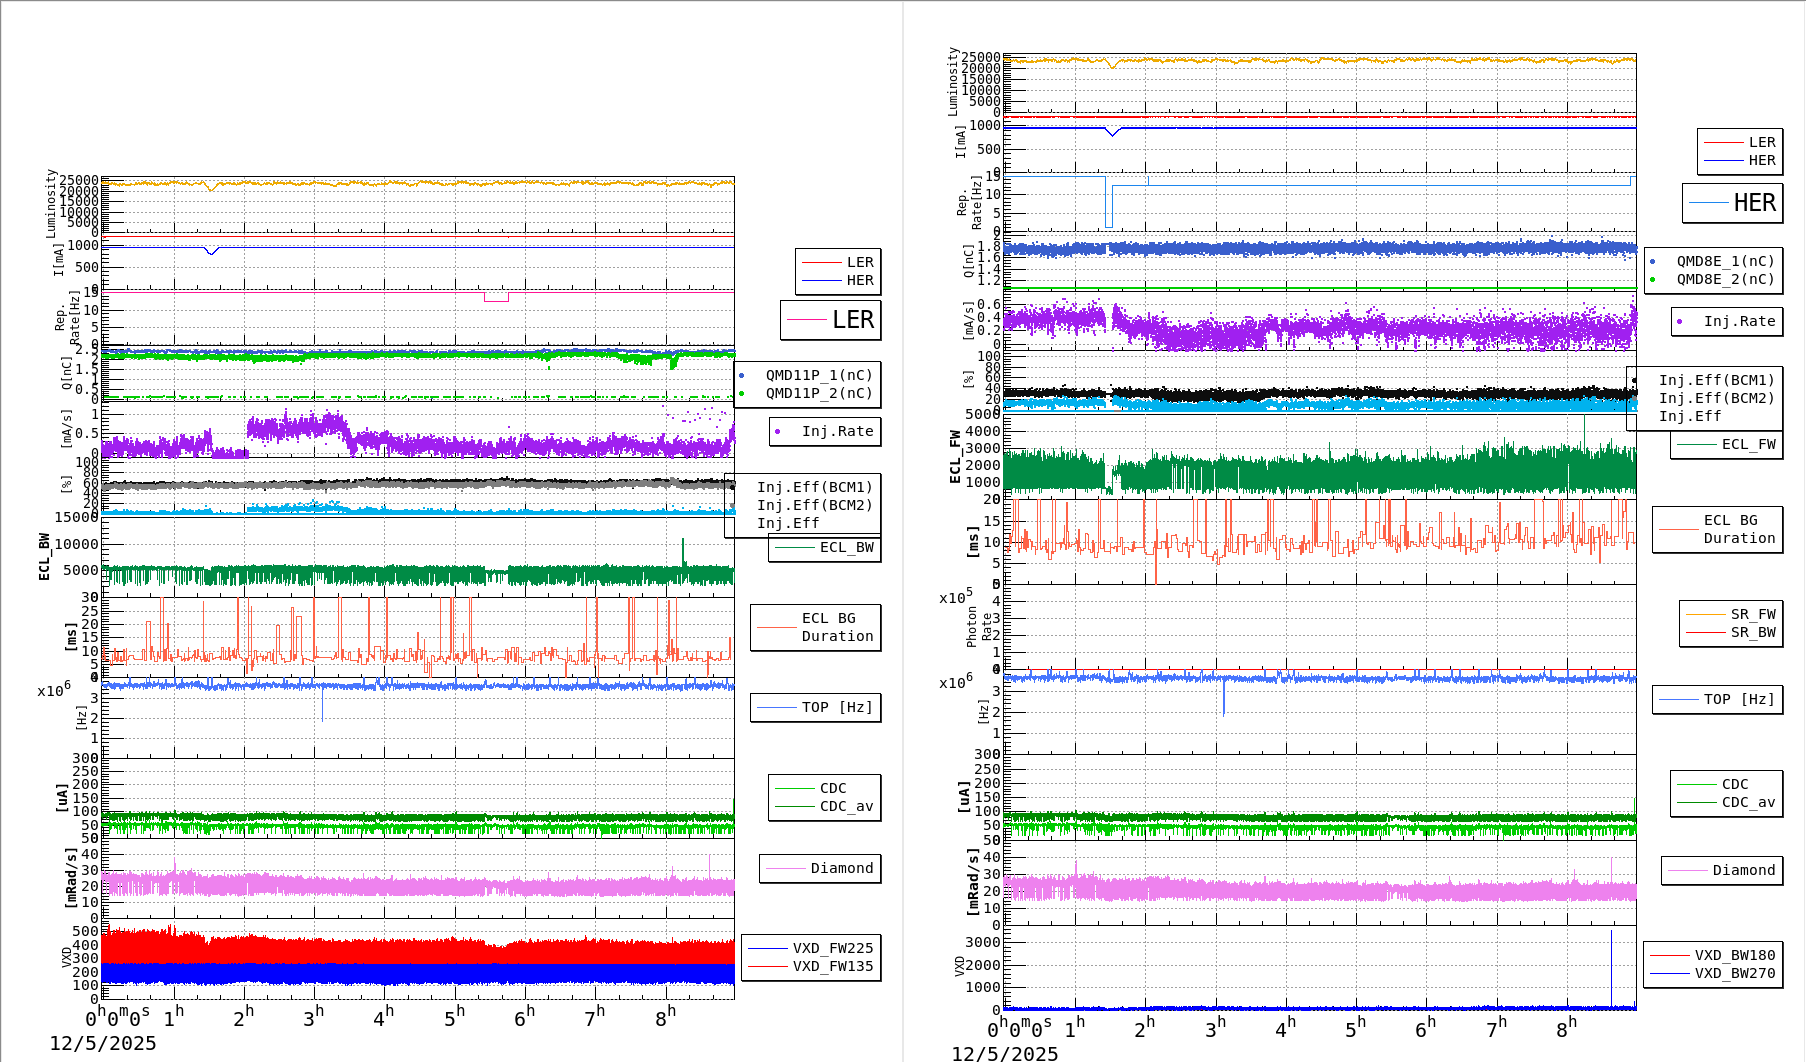Click the large HER label box
1806x1062 pixels.
1735,202
